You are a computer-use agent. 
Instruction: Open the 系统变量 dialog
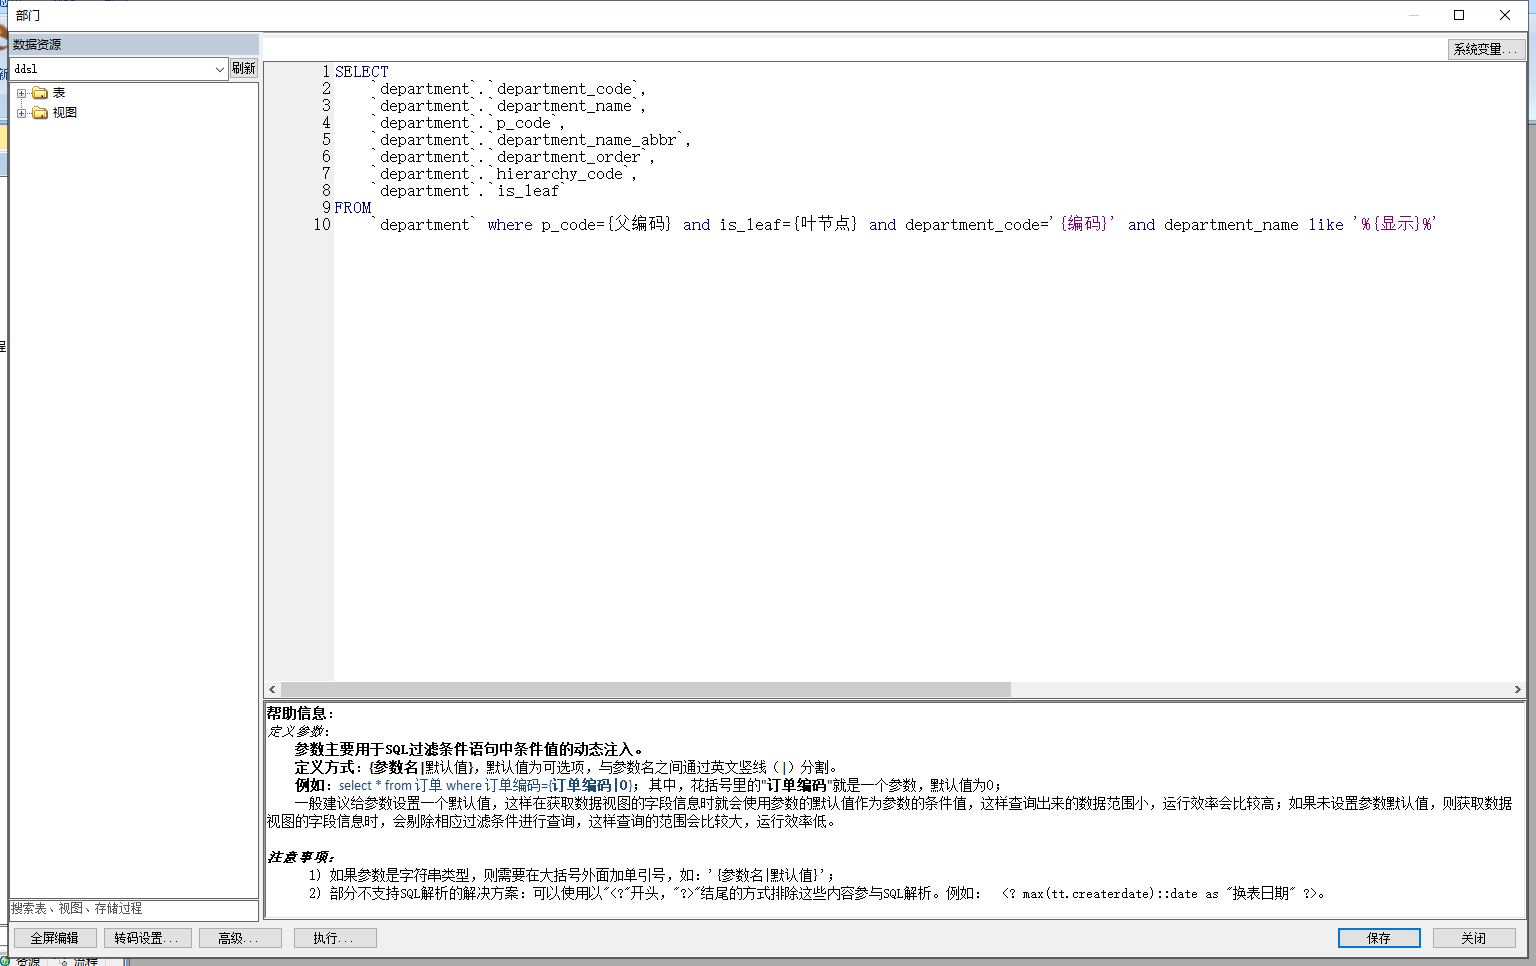(x=1485, y=49)
